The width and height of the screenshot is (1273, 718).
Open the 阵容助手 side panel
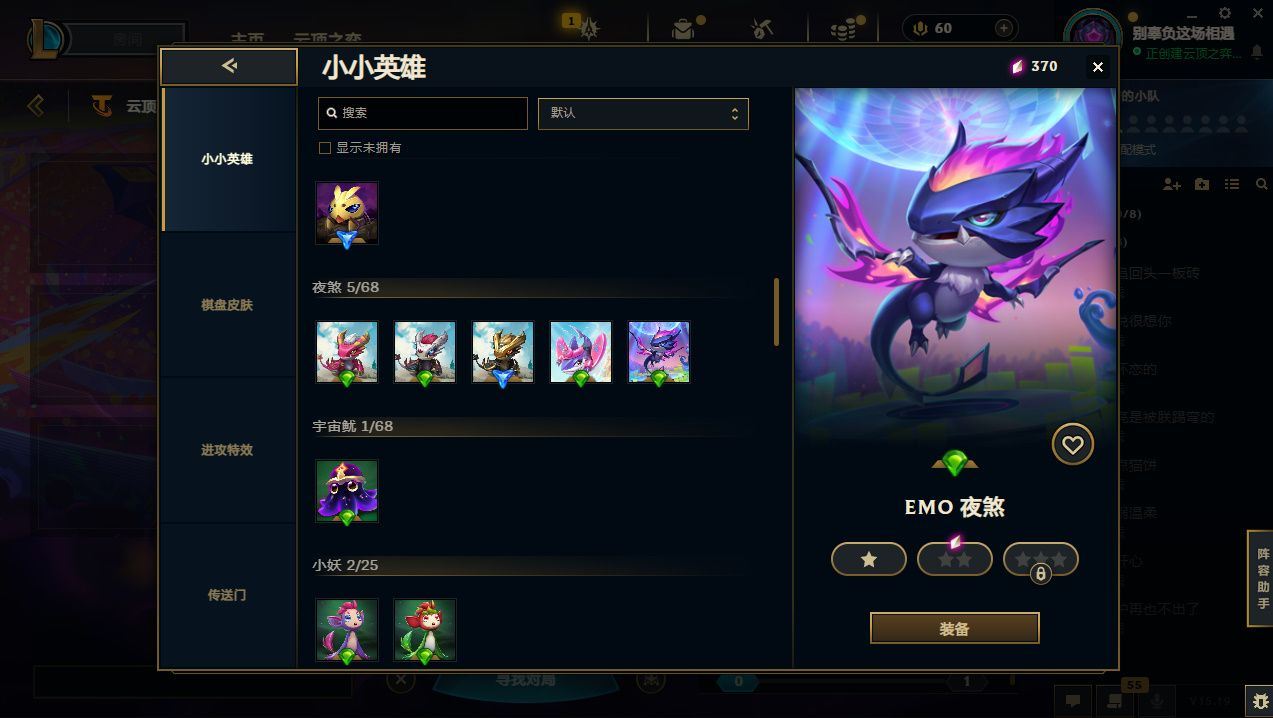[1262, 578]
